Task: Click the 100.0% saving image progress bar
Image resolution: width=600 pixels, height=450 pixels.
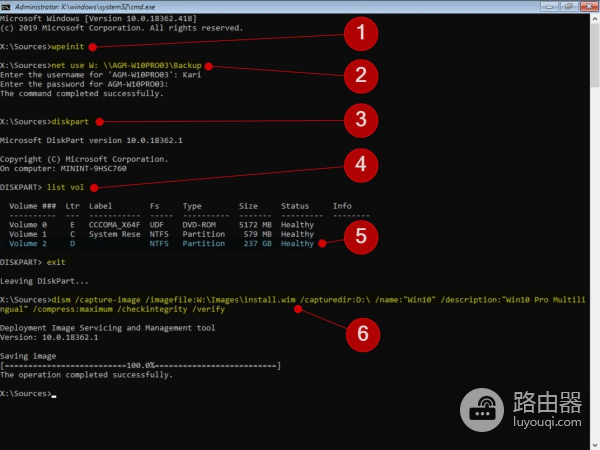Action: (x=140, y=366)
